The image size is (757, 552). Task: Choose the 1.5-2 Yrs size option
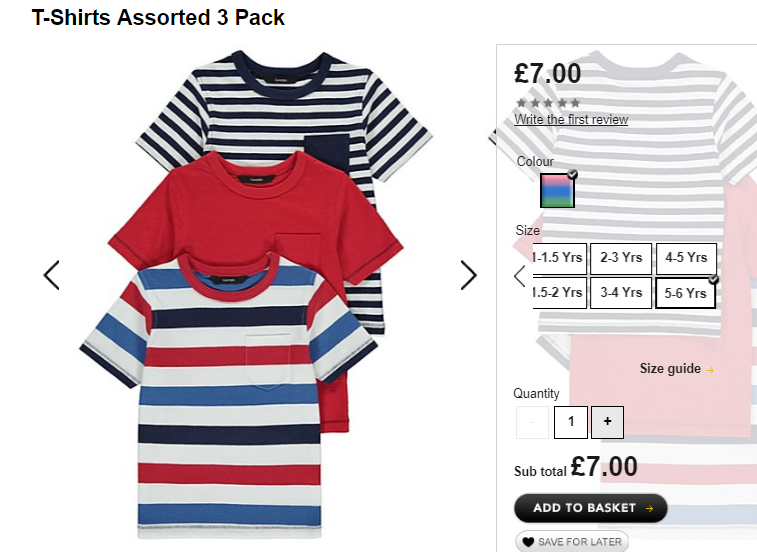coord(559,293)
